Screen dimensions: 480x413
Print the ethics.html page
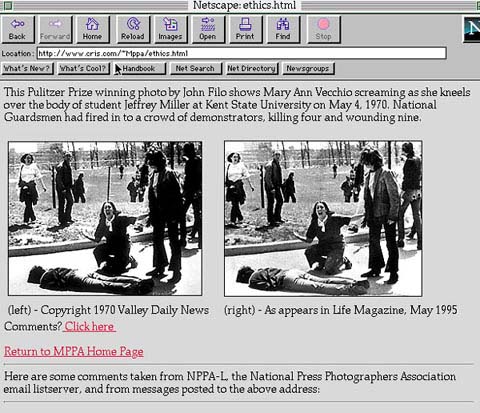coord(245,29)
